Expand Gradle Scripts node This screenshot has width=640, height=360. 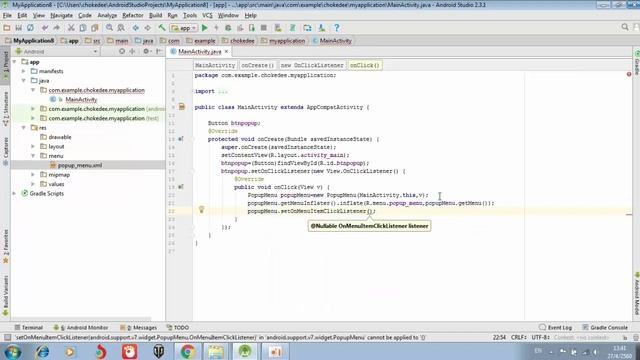15,193
